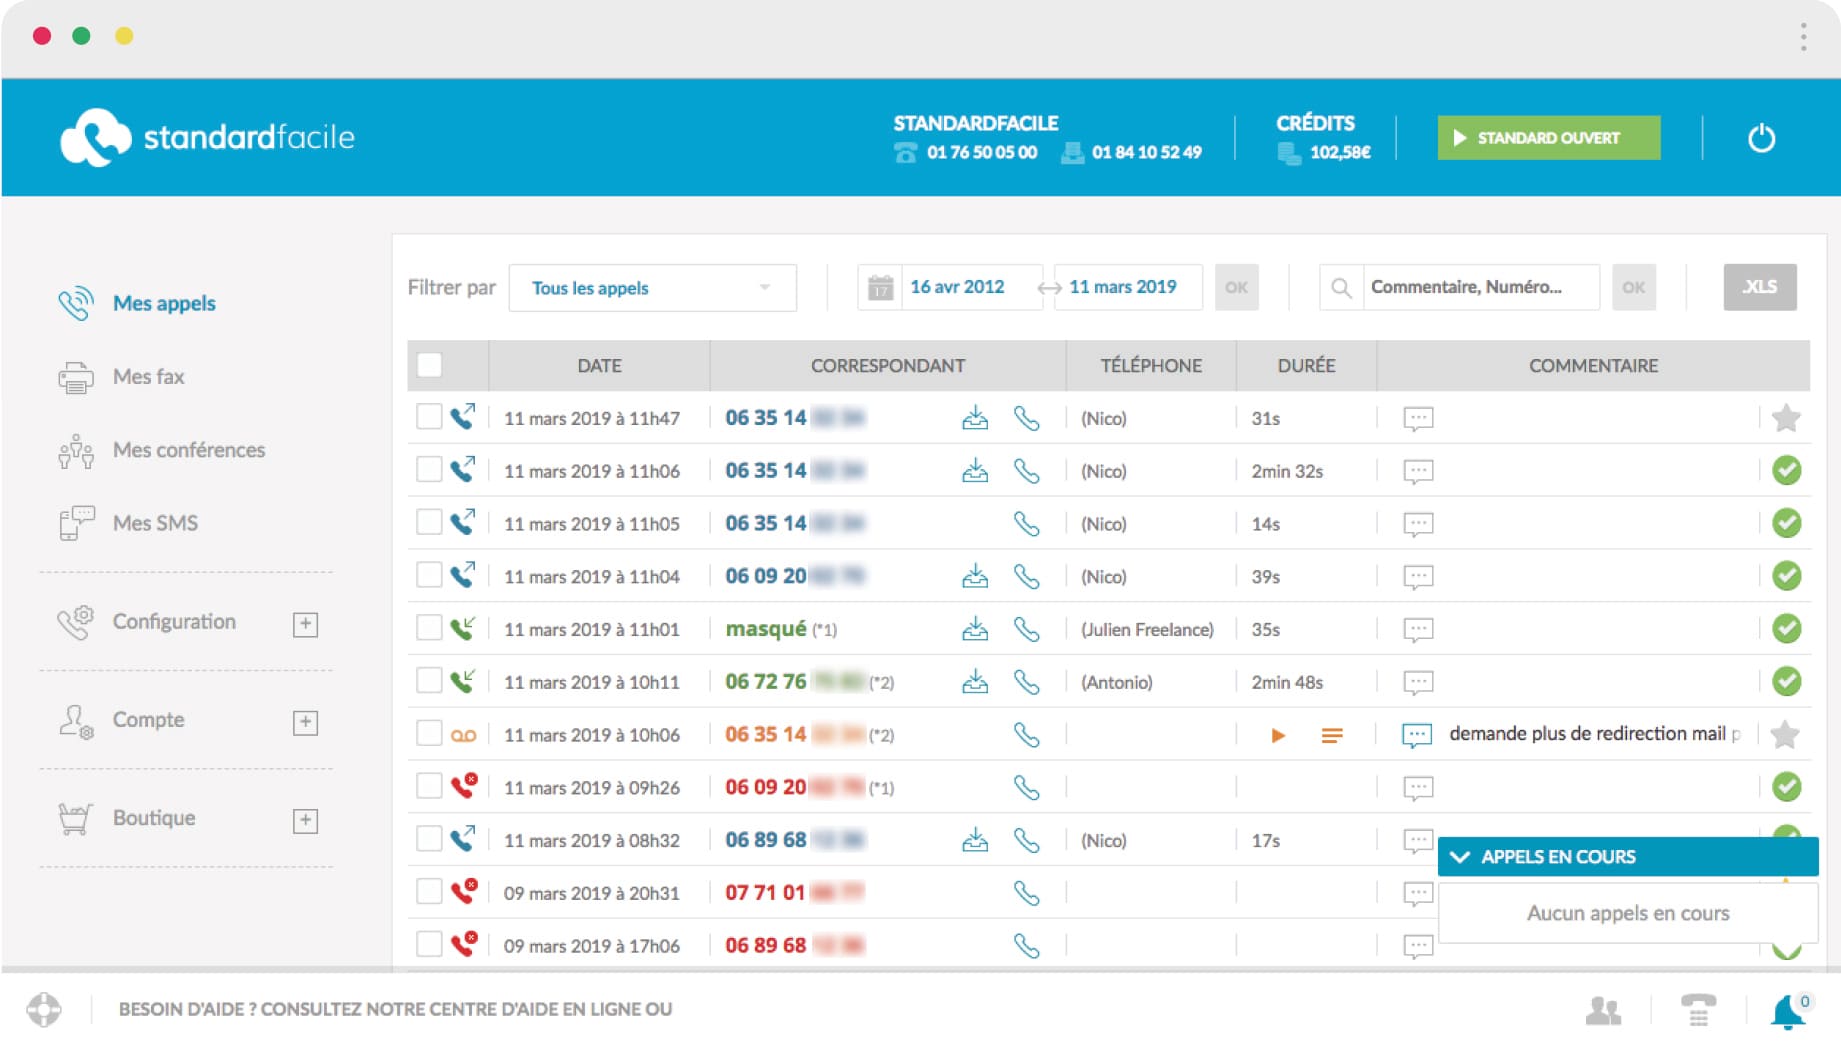Select checkbox for 09h26 missed call
Image resolution: width=1841 pixels, height=1045 pixels.
[x=429, y=786]
